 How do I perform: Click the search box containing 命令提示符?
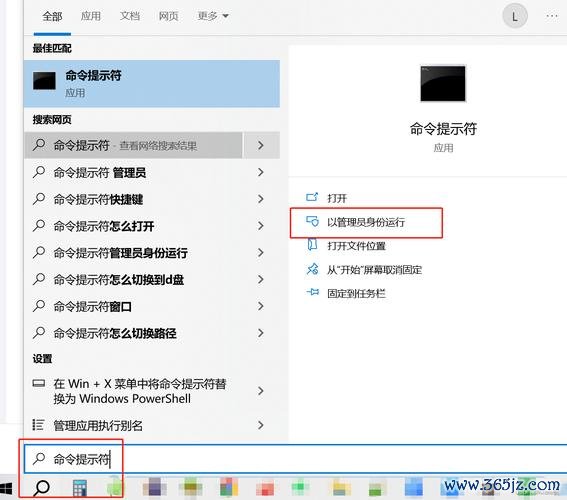(x=295, y=459)
